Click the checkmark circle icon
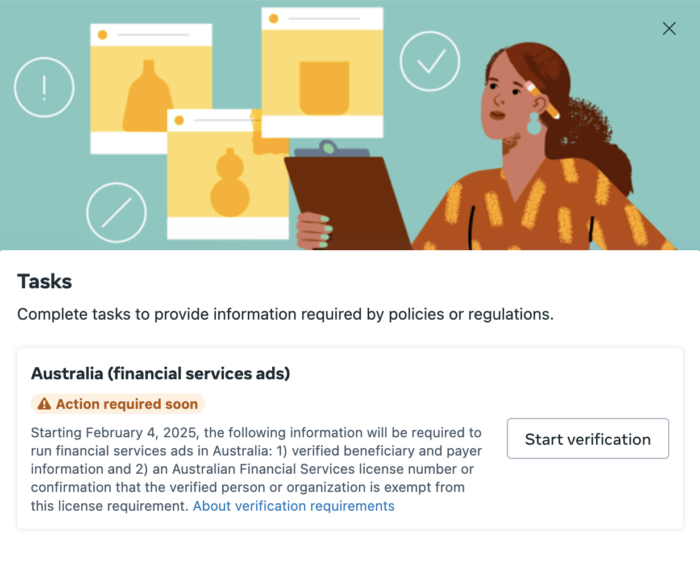The width and height of the screenshot is (700, 563). click(430, 61)
